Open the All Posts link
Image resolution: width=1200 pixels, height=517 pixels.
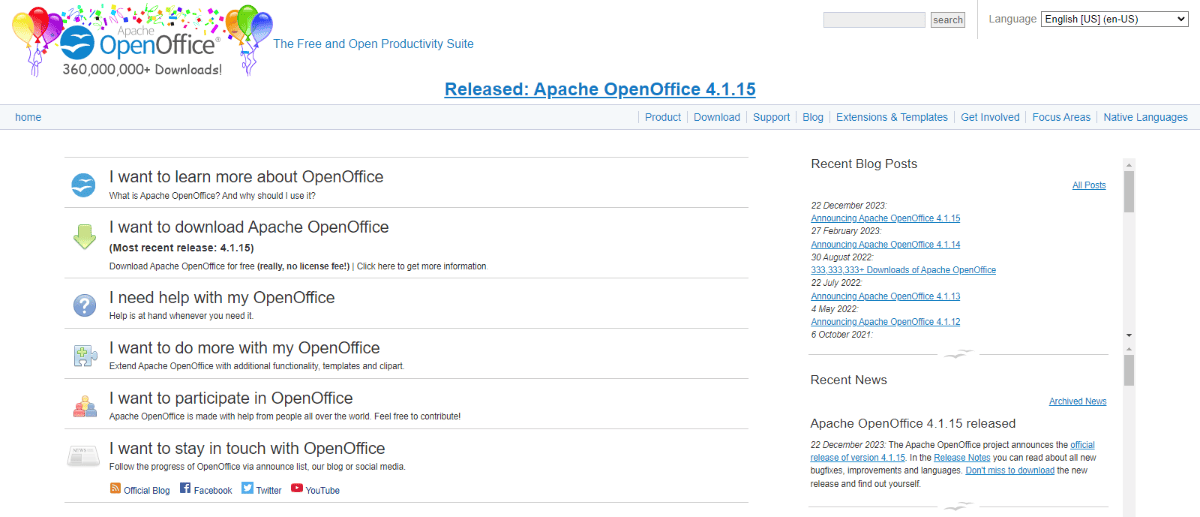click(1088, 185)
